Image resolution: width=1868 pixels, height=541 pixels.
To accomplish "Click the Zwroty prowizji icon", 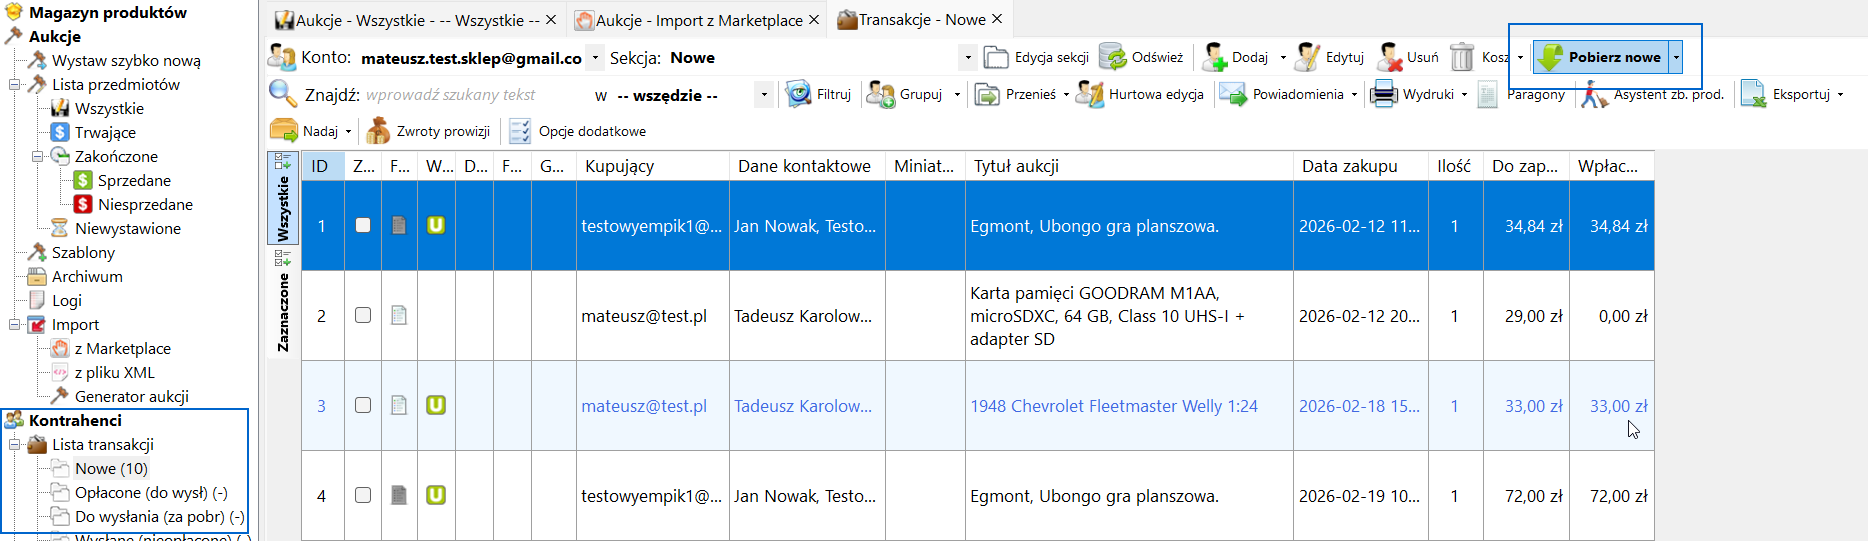I will click(x=379, y=131).
